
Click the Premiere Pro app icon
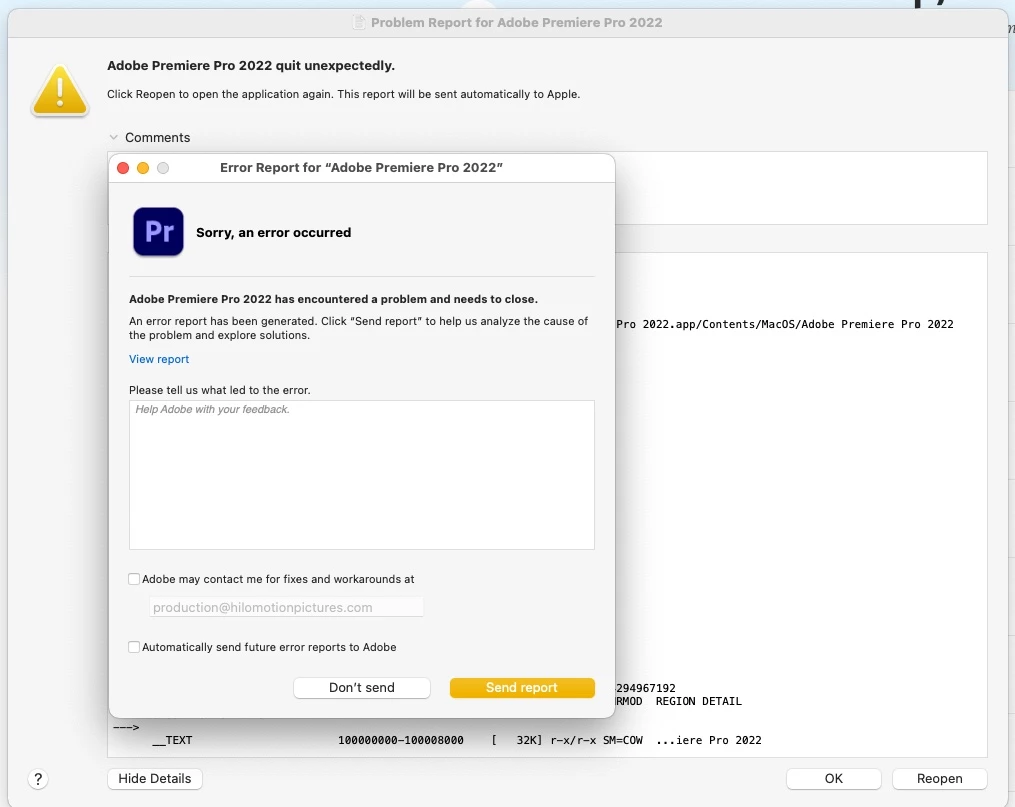[158, 232]
